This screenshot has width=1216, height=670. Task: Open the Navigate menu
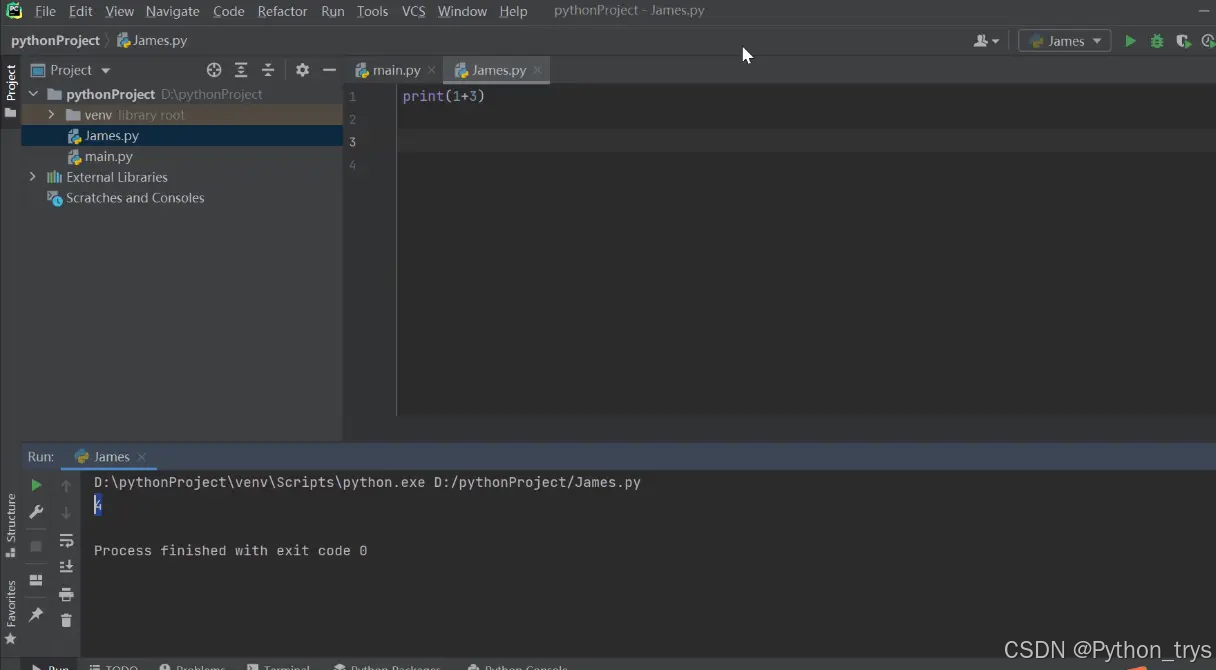point(172,11)
